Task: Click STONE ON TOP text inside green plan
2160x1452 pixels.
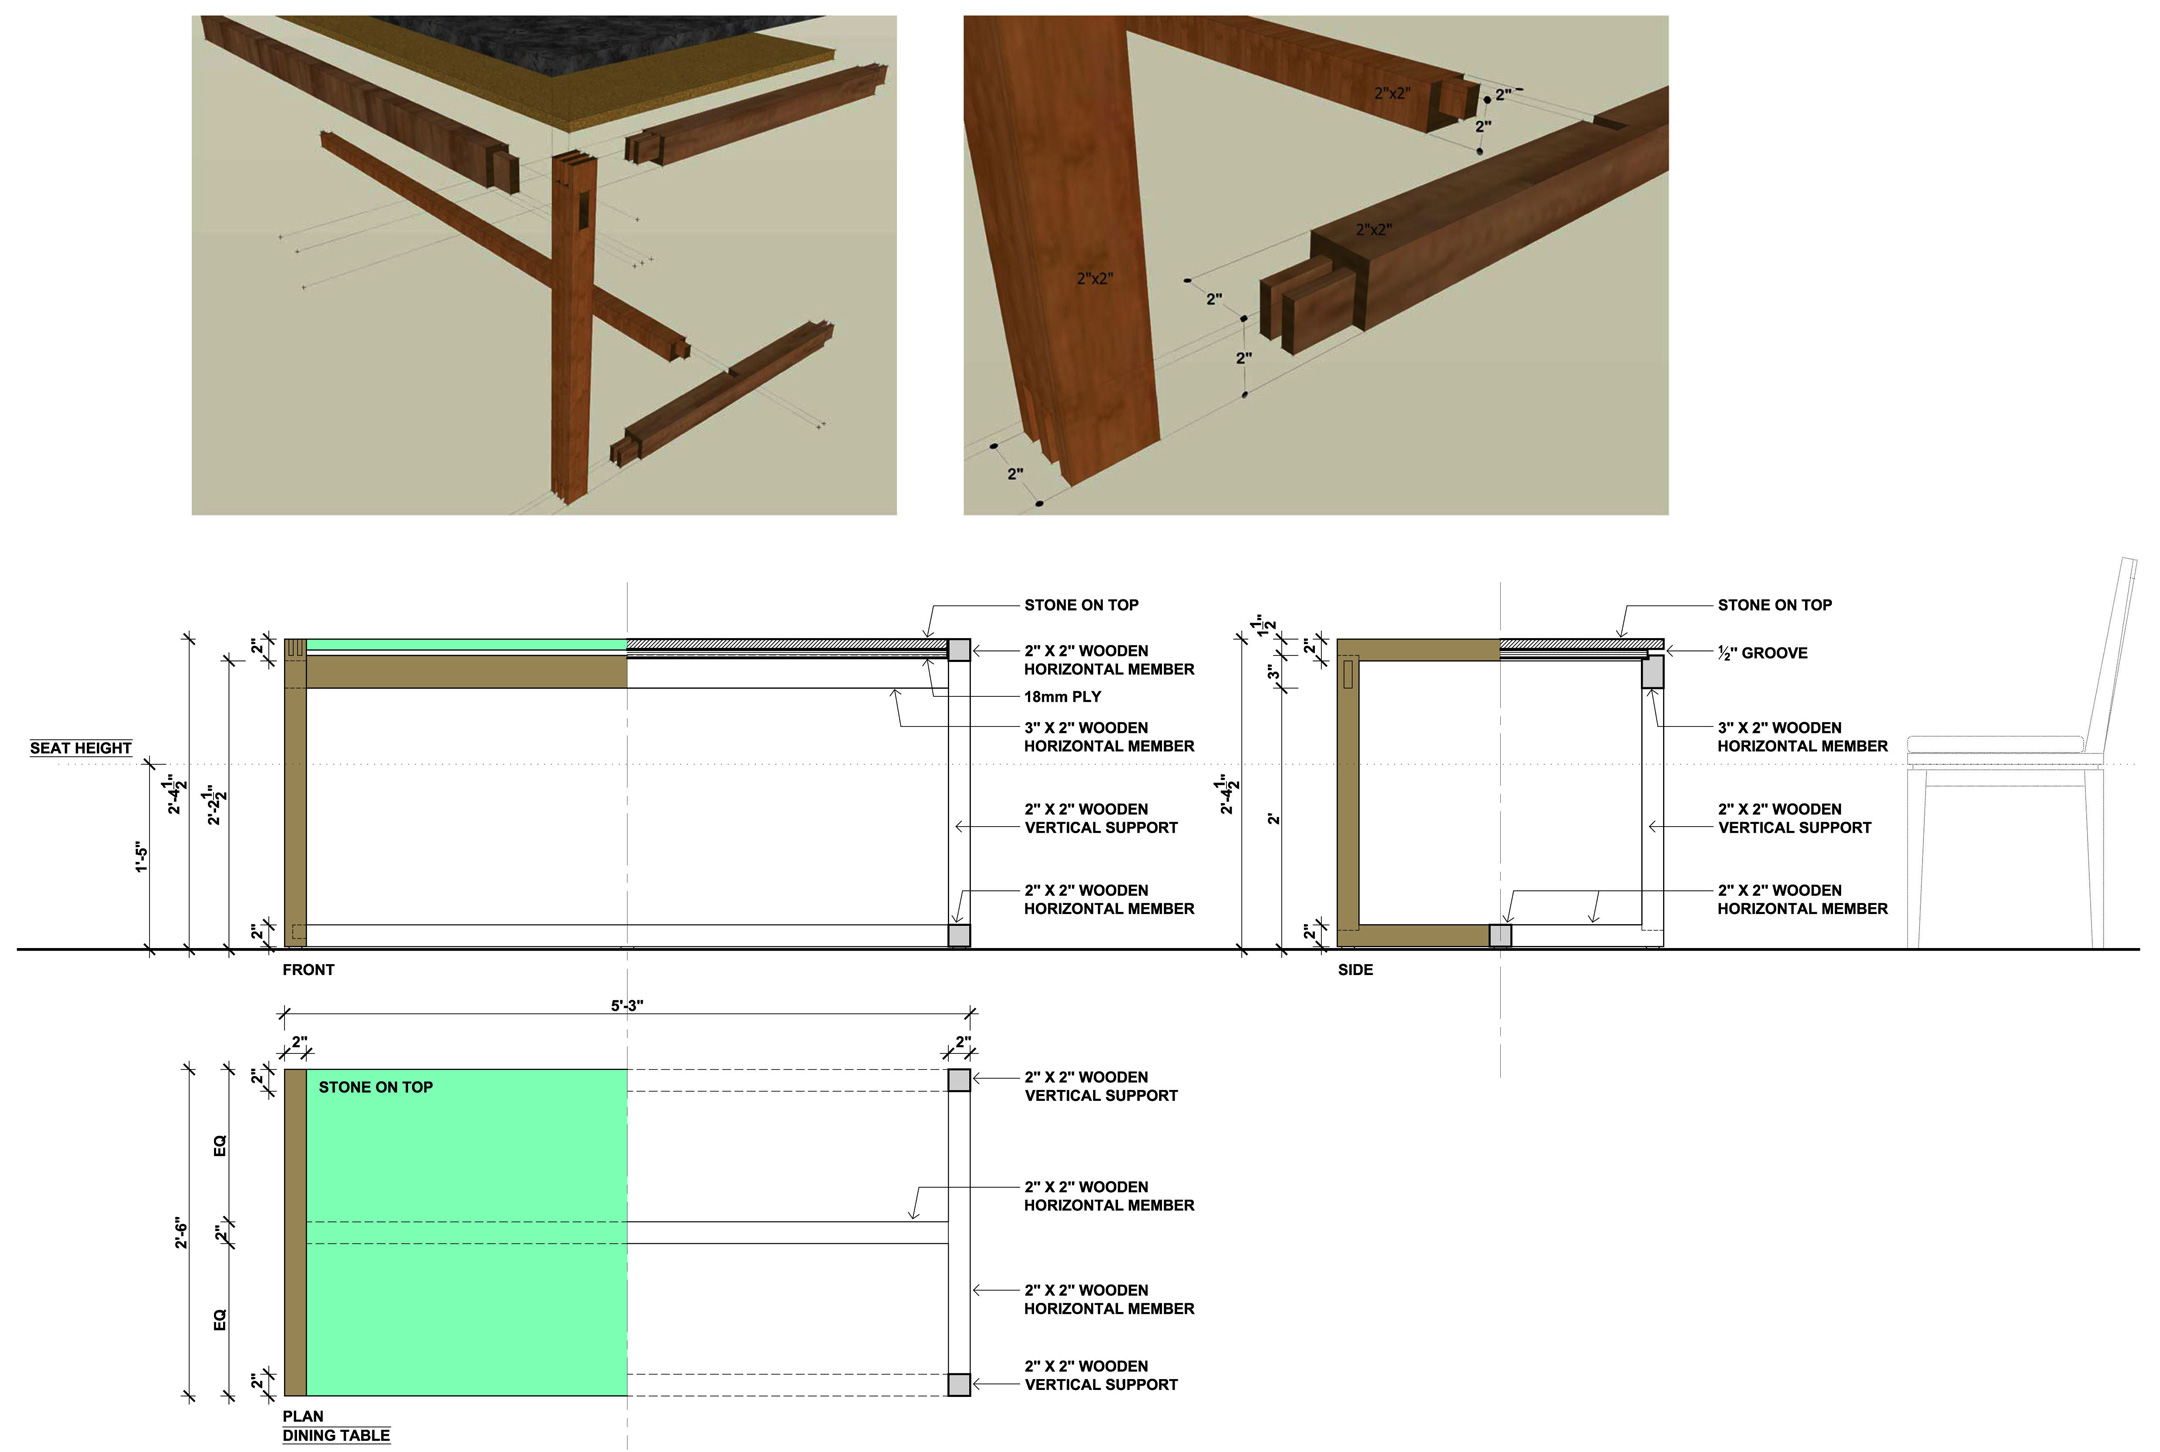Action: pyautogui.click(x=375, y=1087)
